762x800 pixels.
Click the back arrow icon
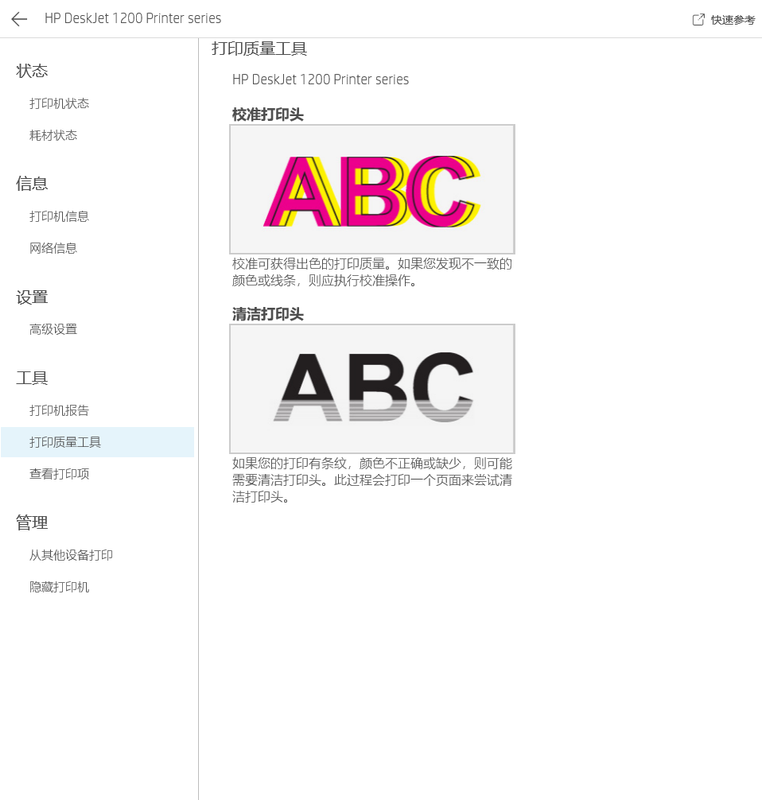pos(19,19)
